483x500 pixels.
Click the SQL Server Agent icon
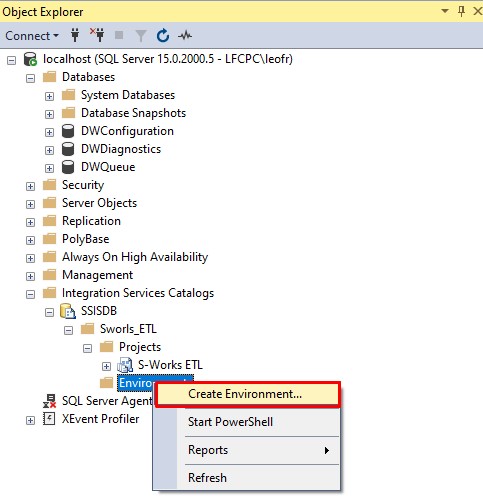tap(49, 401)
